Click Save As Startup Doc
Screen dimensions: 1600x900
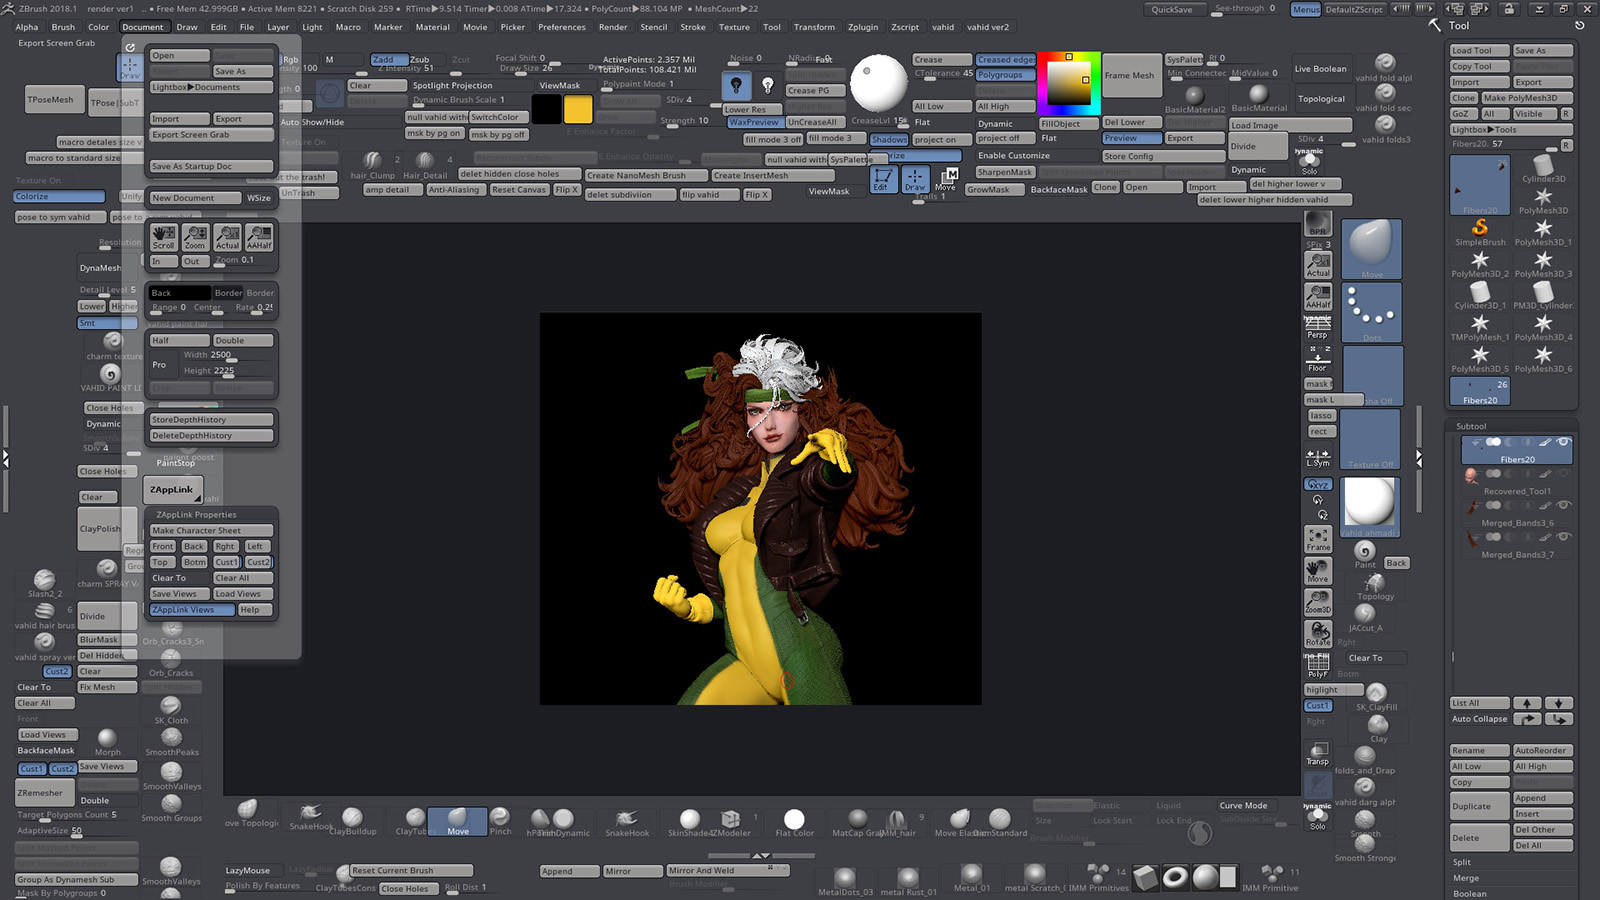click(x=210, y=166)
